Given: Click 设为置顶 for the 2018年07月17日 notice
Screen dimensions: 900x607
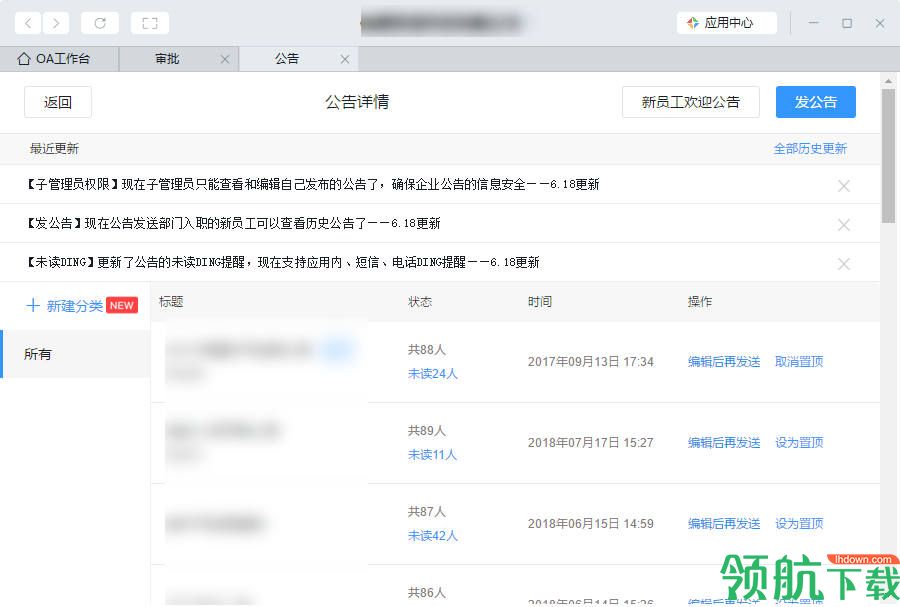Looking at the screenshot, I should click(799, 442).
